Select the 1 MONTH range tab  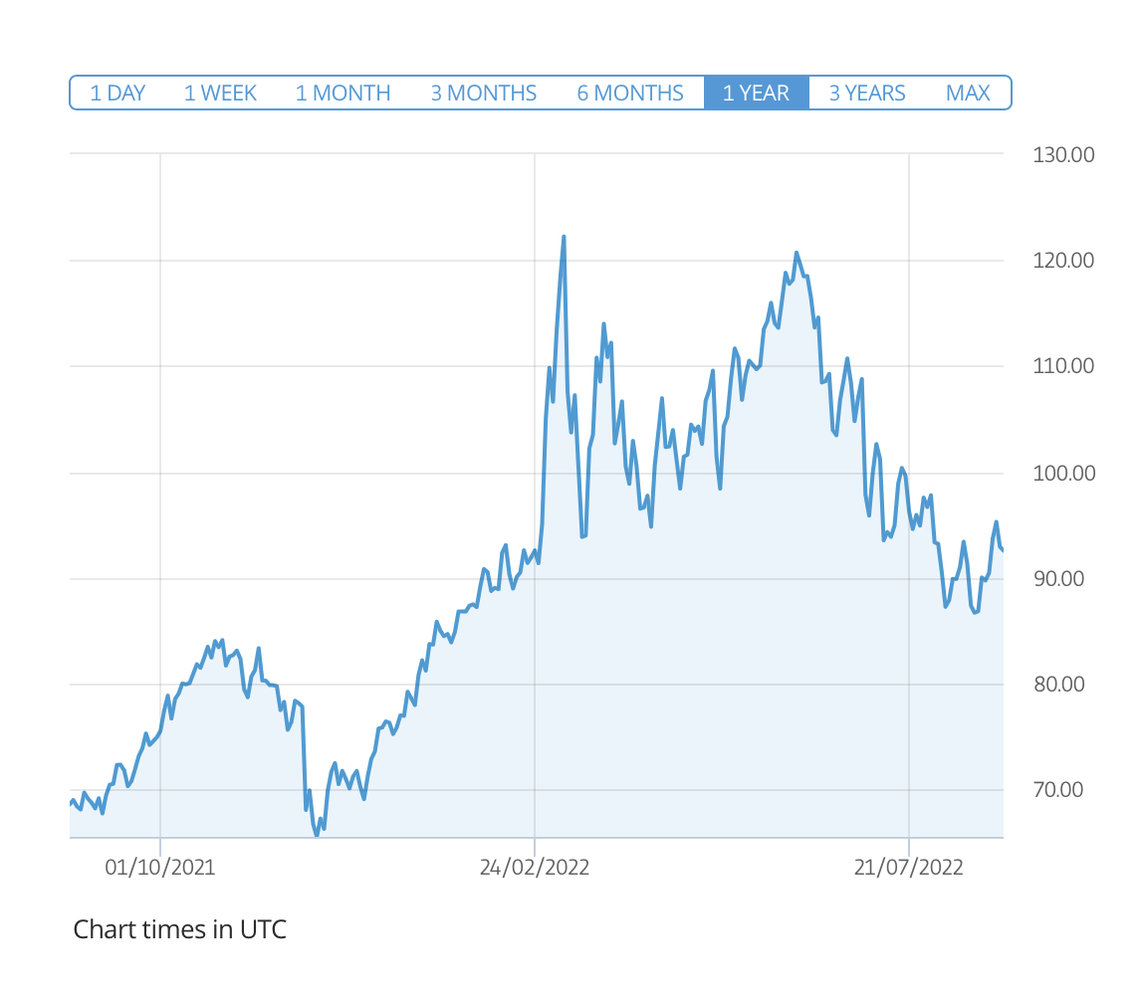[x=342, y=93]
